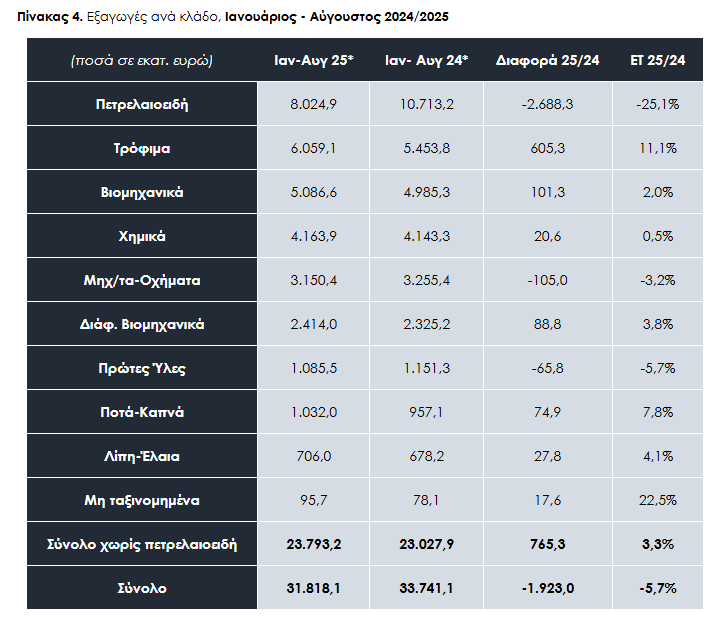Select the 'Πετρελαιοειδή' row label

coord(141,104)
